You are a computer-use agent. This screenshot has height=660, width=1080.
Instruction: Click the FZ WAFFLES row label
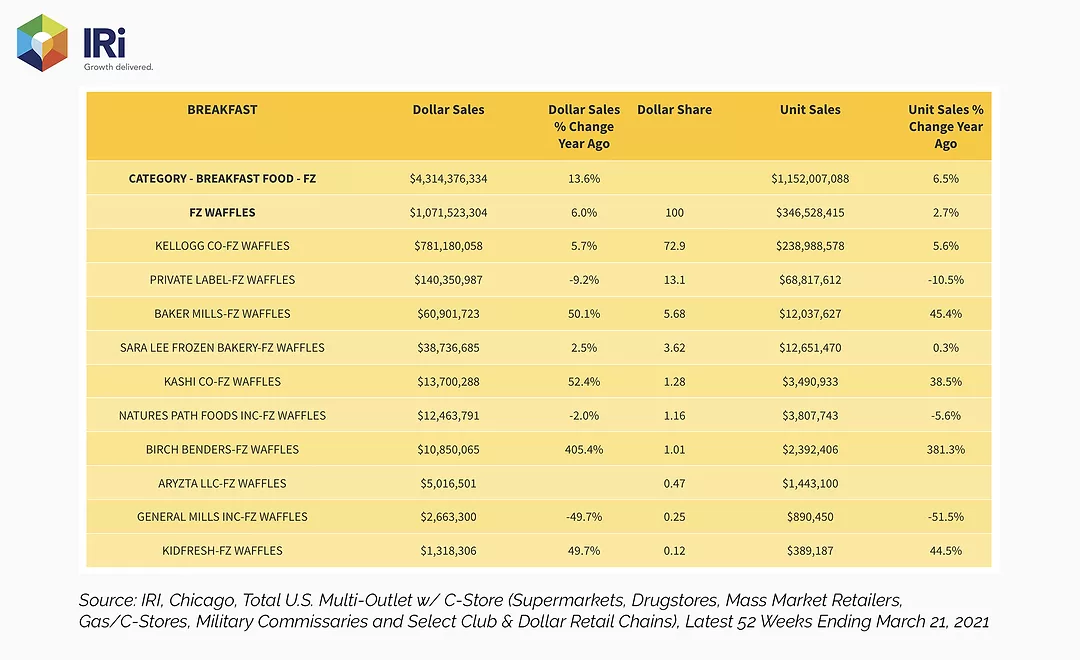click(x=222, y=212)
